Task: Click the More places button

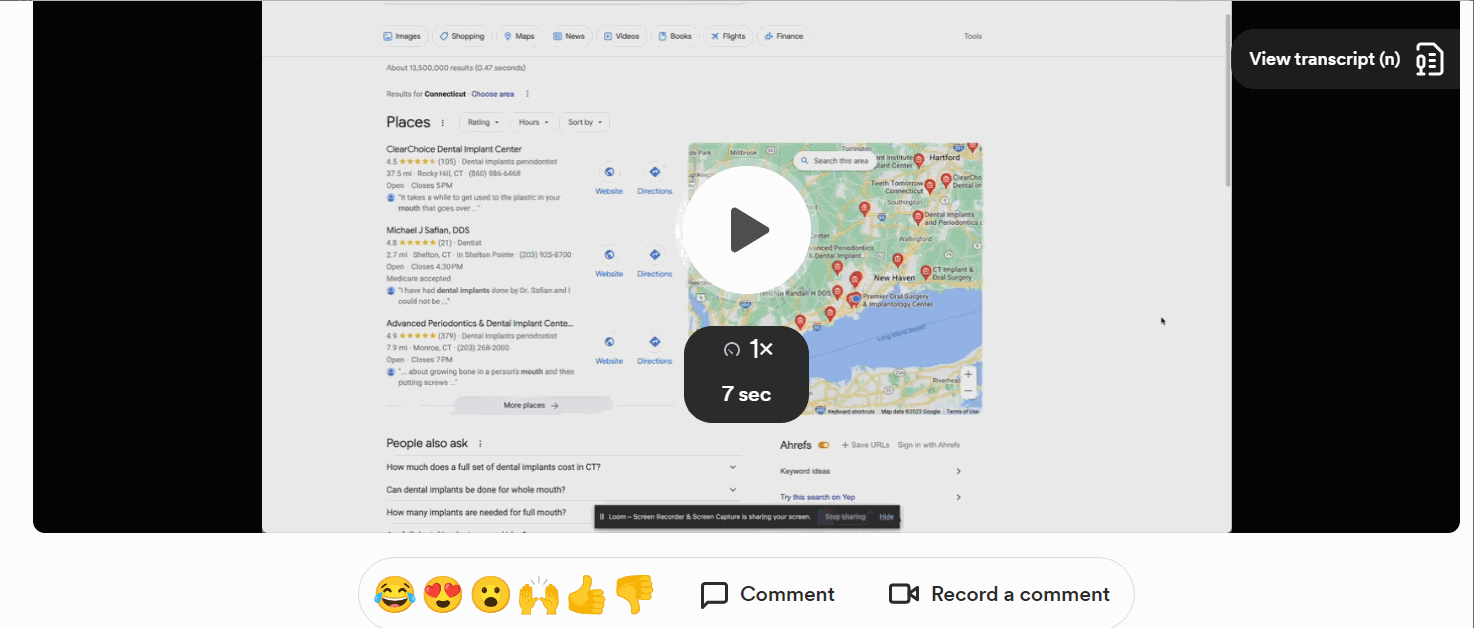Action: [532, 405]
